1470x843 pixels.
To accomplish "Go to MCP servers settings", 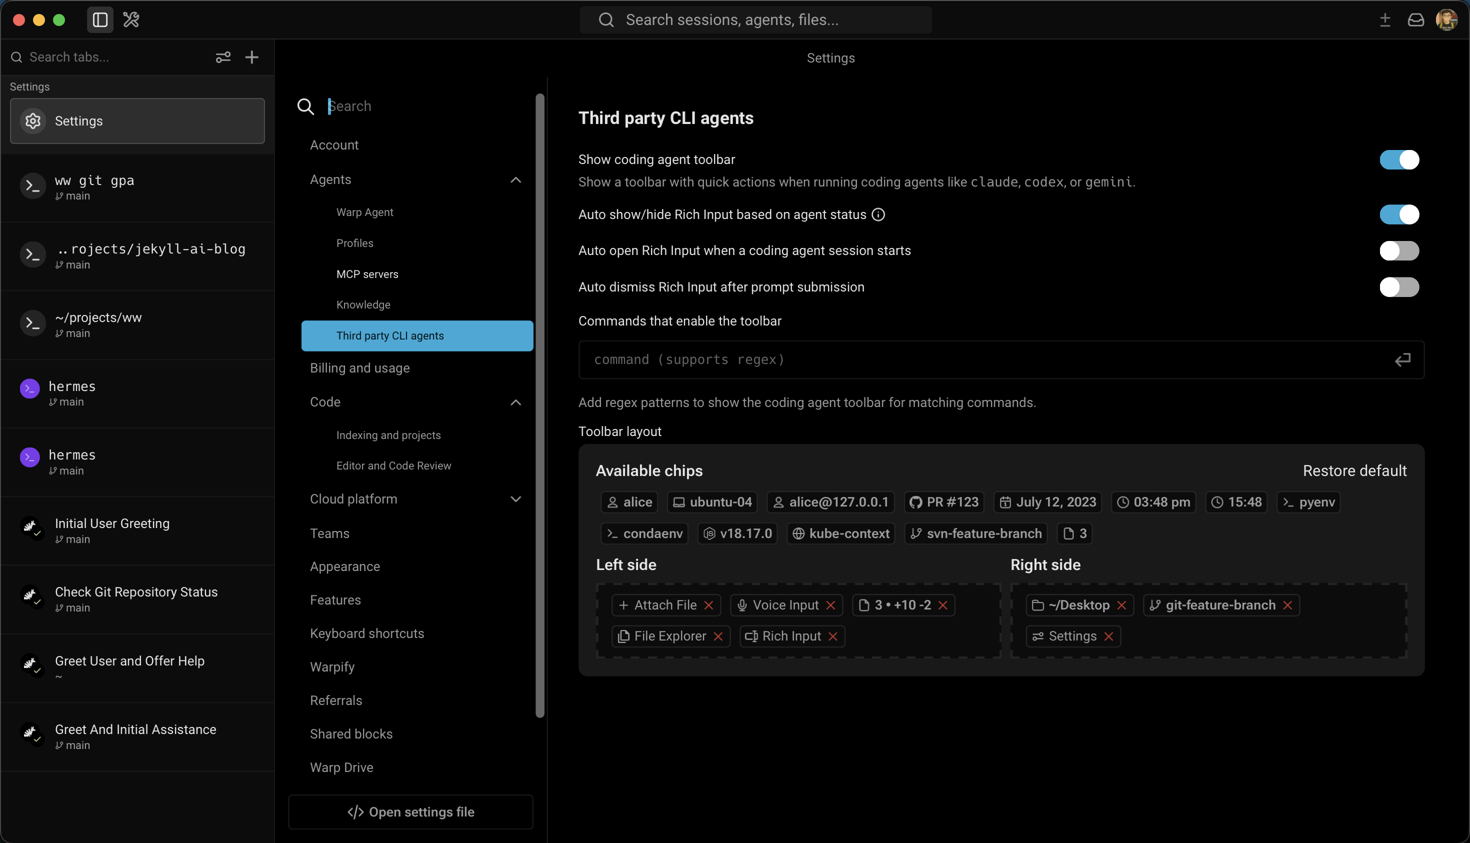I will (367, 274).
